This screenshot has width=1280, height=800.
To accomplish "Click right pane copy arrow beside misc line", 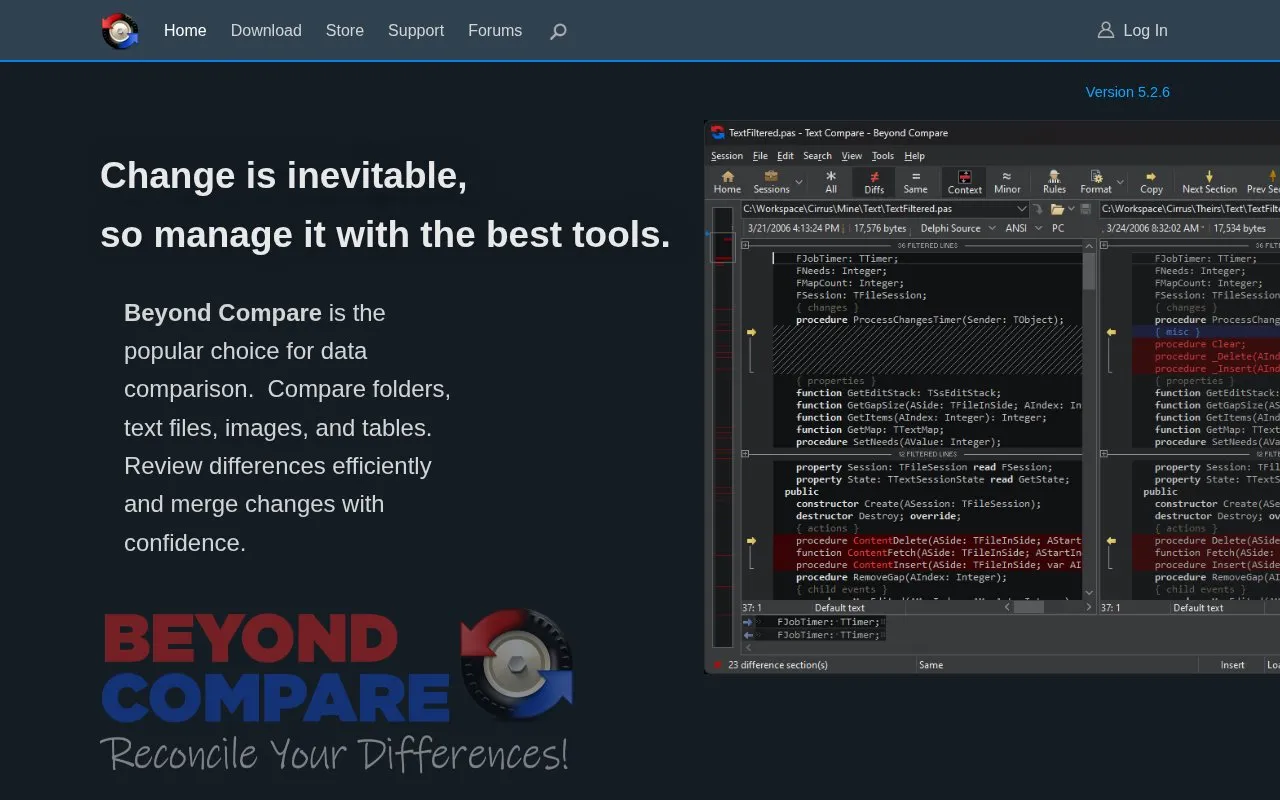I will pos(1110,332).
